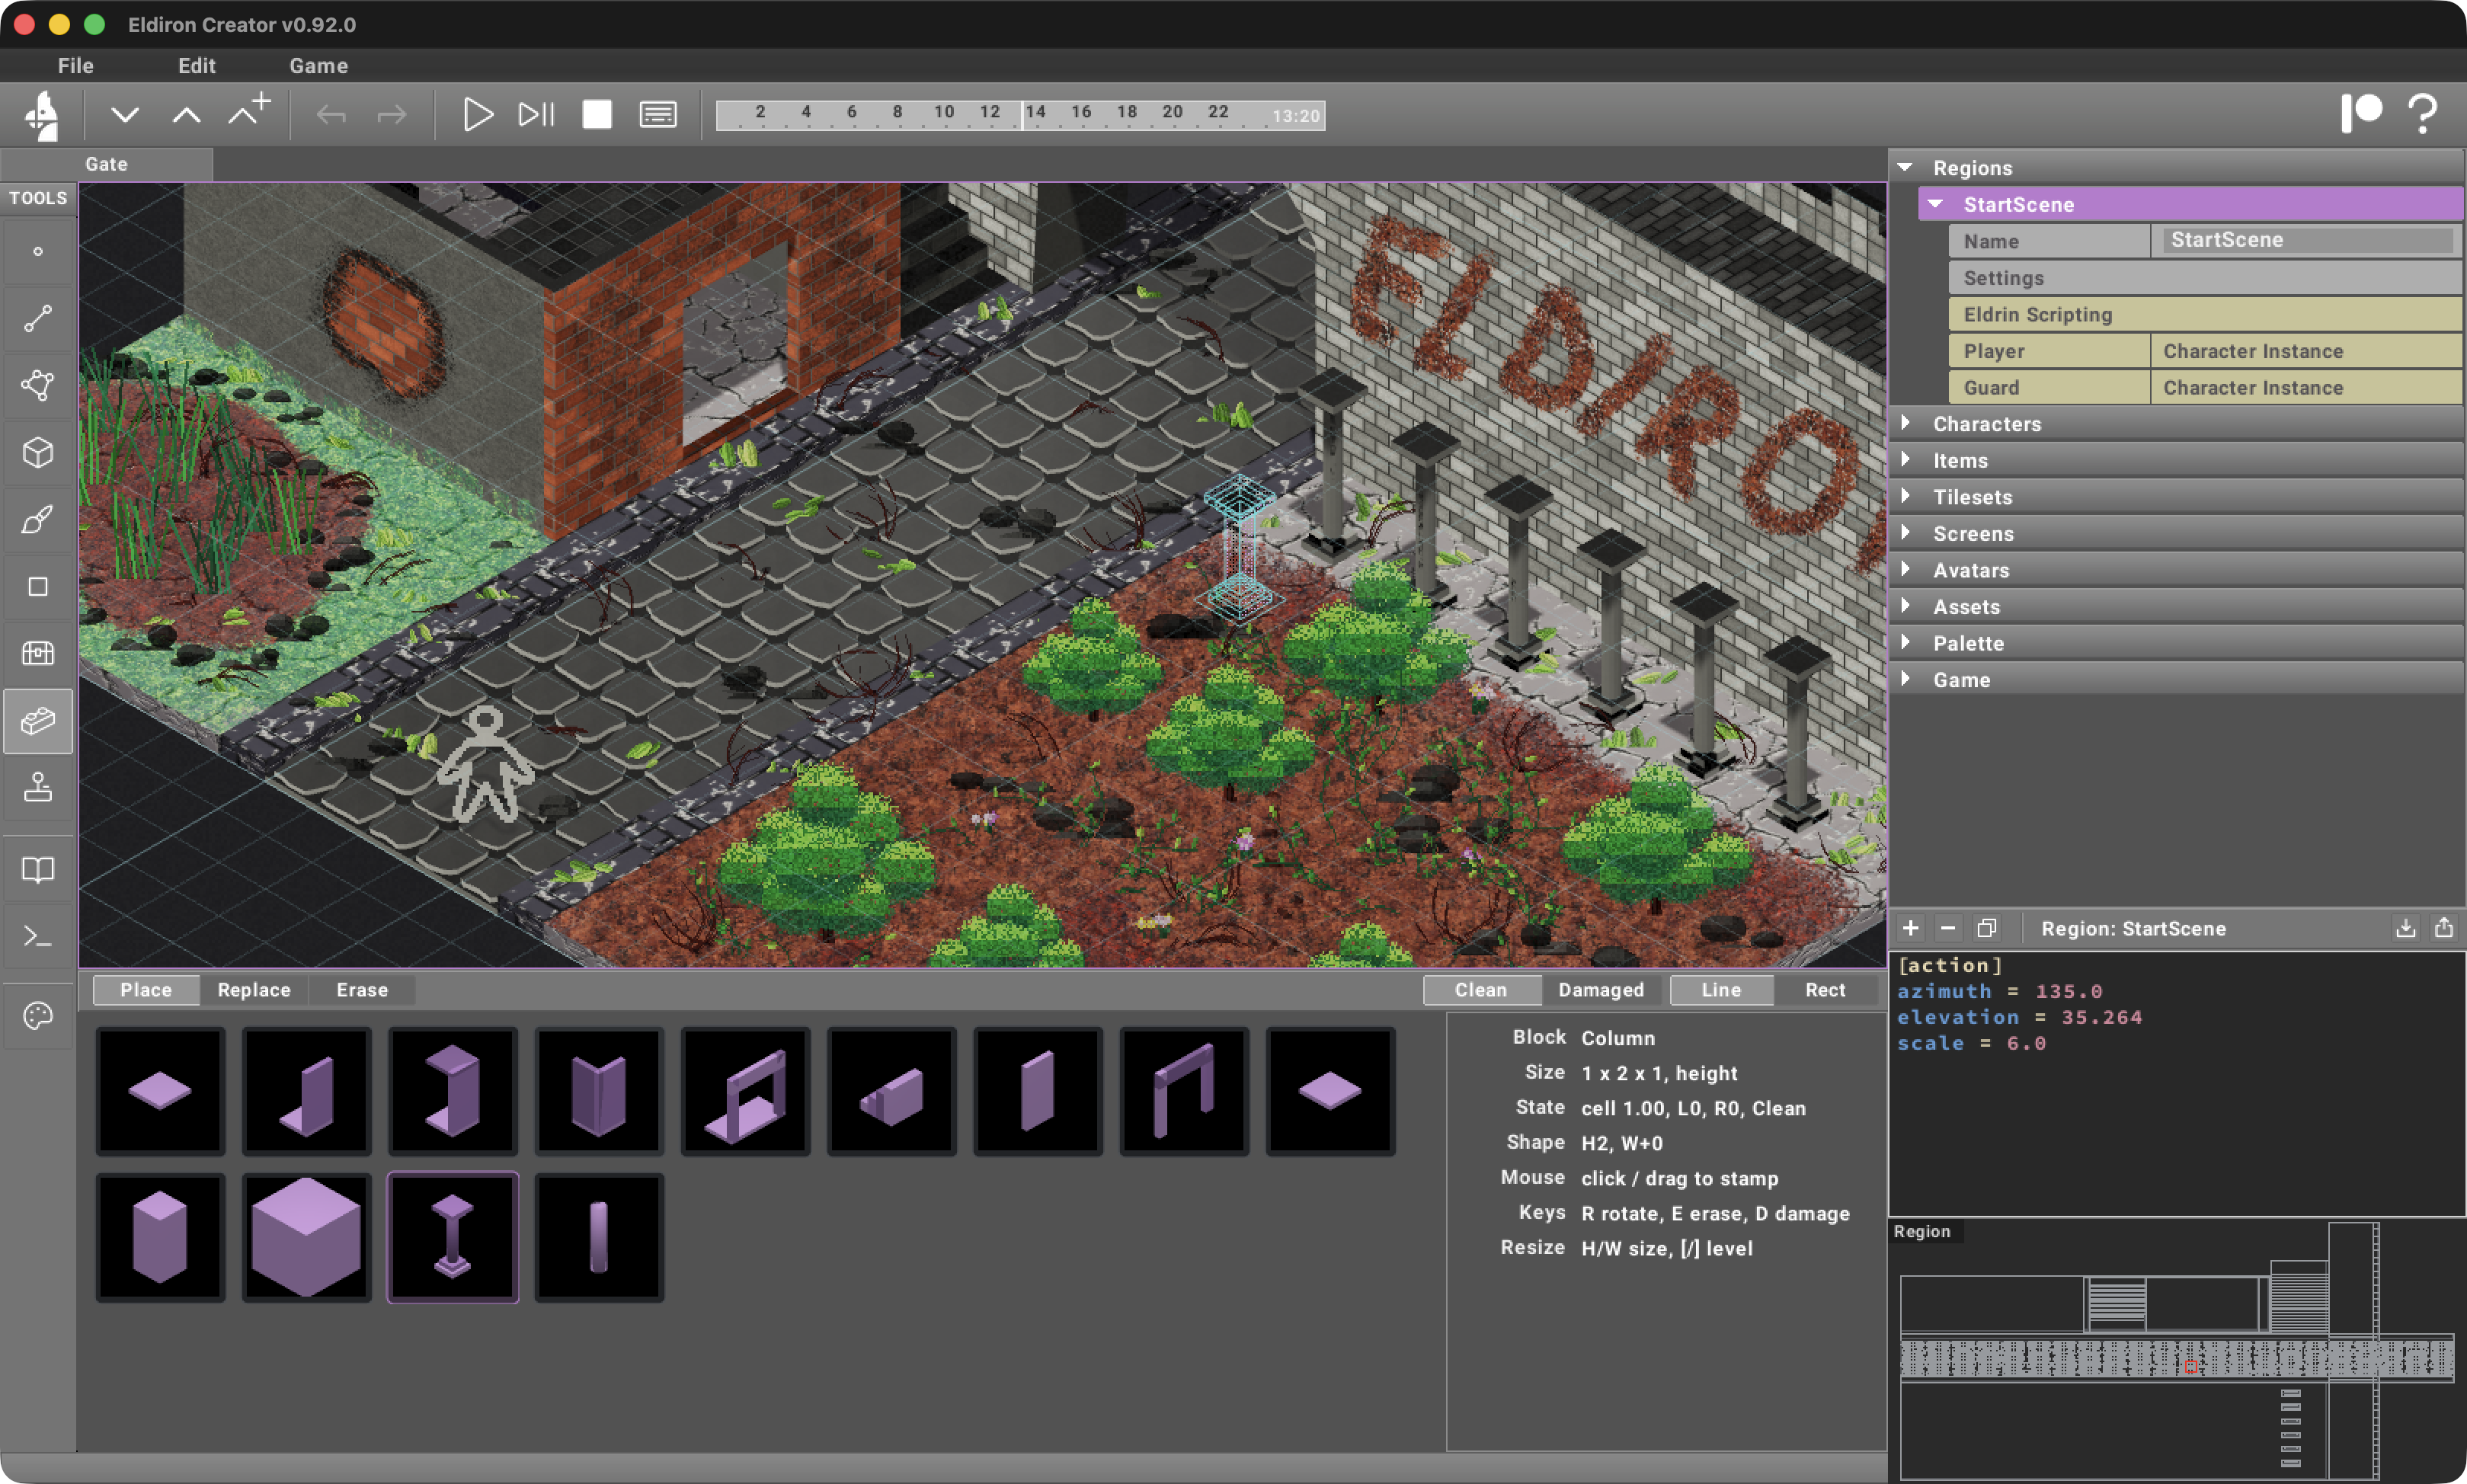Click the up chevron with plus icon
The width and height of the screenshot is (2467, 1484).
coord(249,110)
